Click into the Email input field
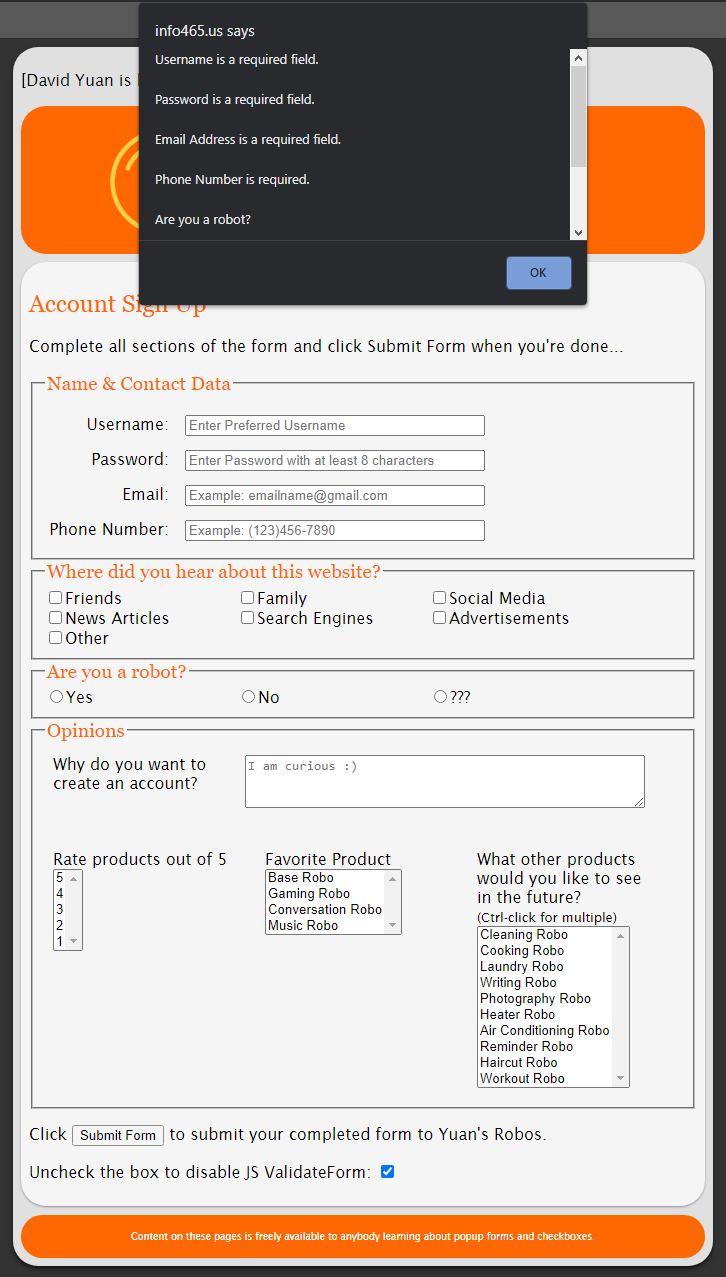Viewport: 726px width, 1277px height. pyautogui.click(x=335, y=495)
